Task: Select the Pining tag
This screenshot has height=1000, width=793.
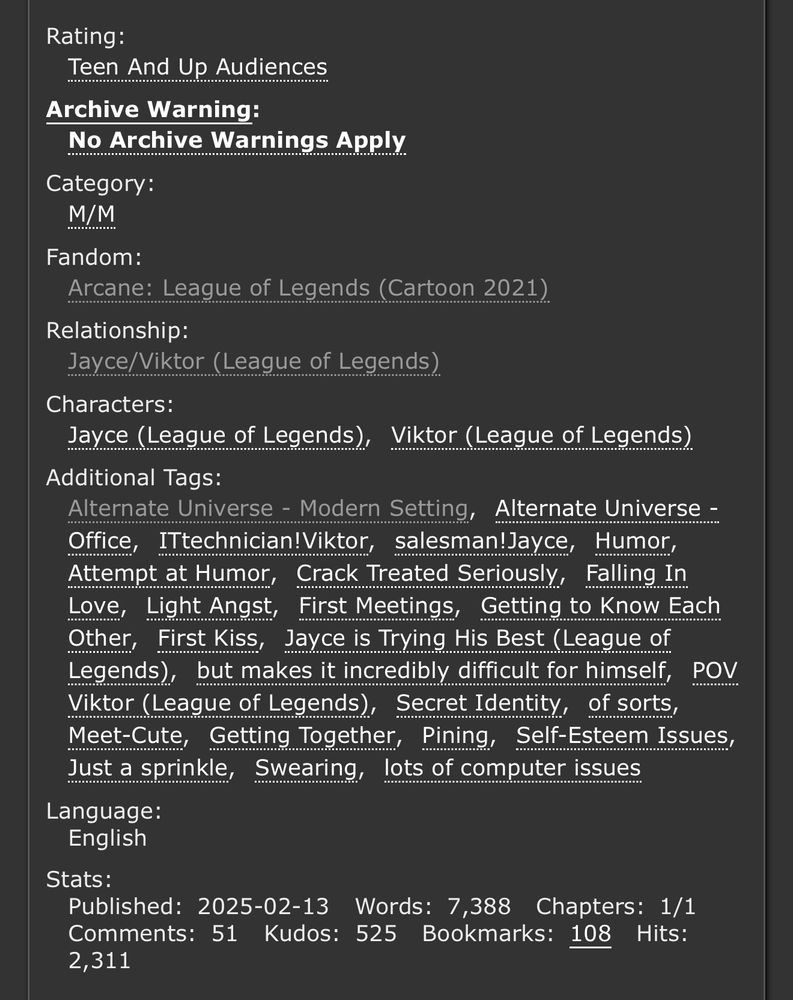Action: click(x=455, y=735)
